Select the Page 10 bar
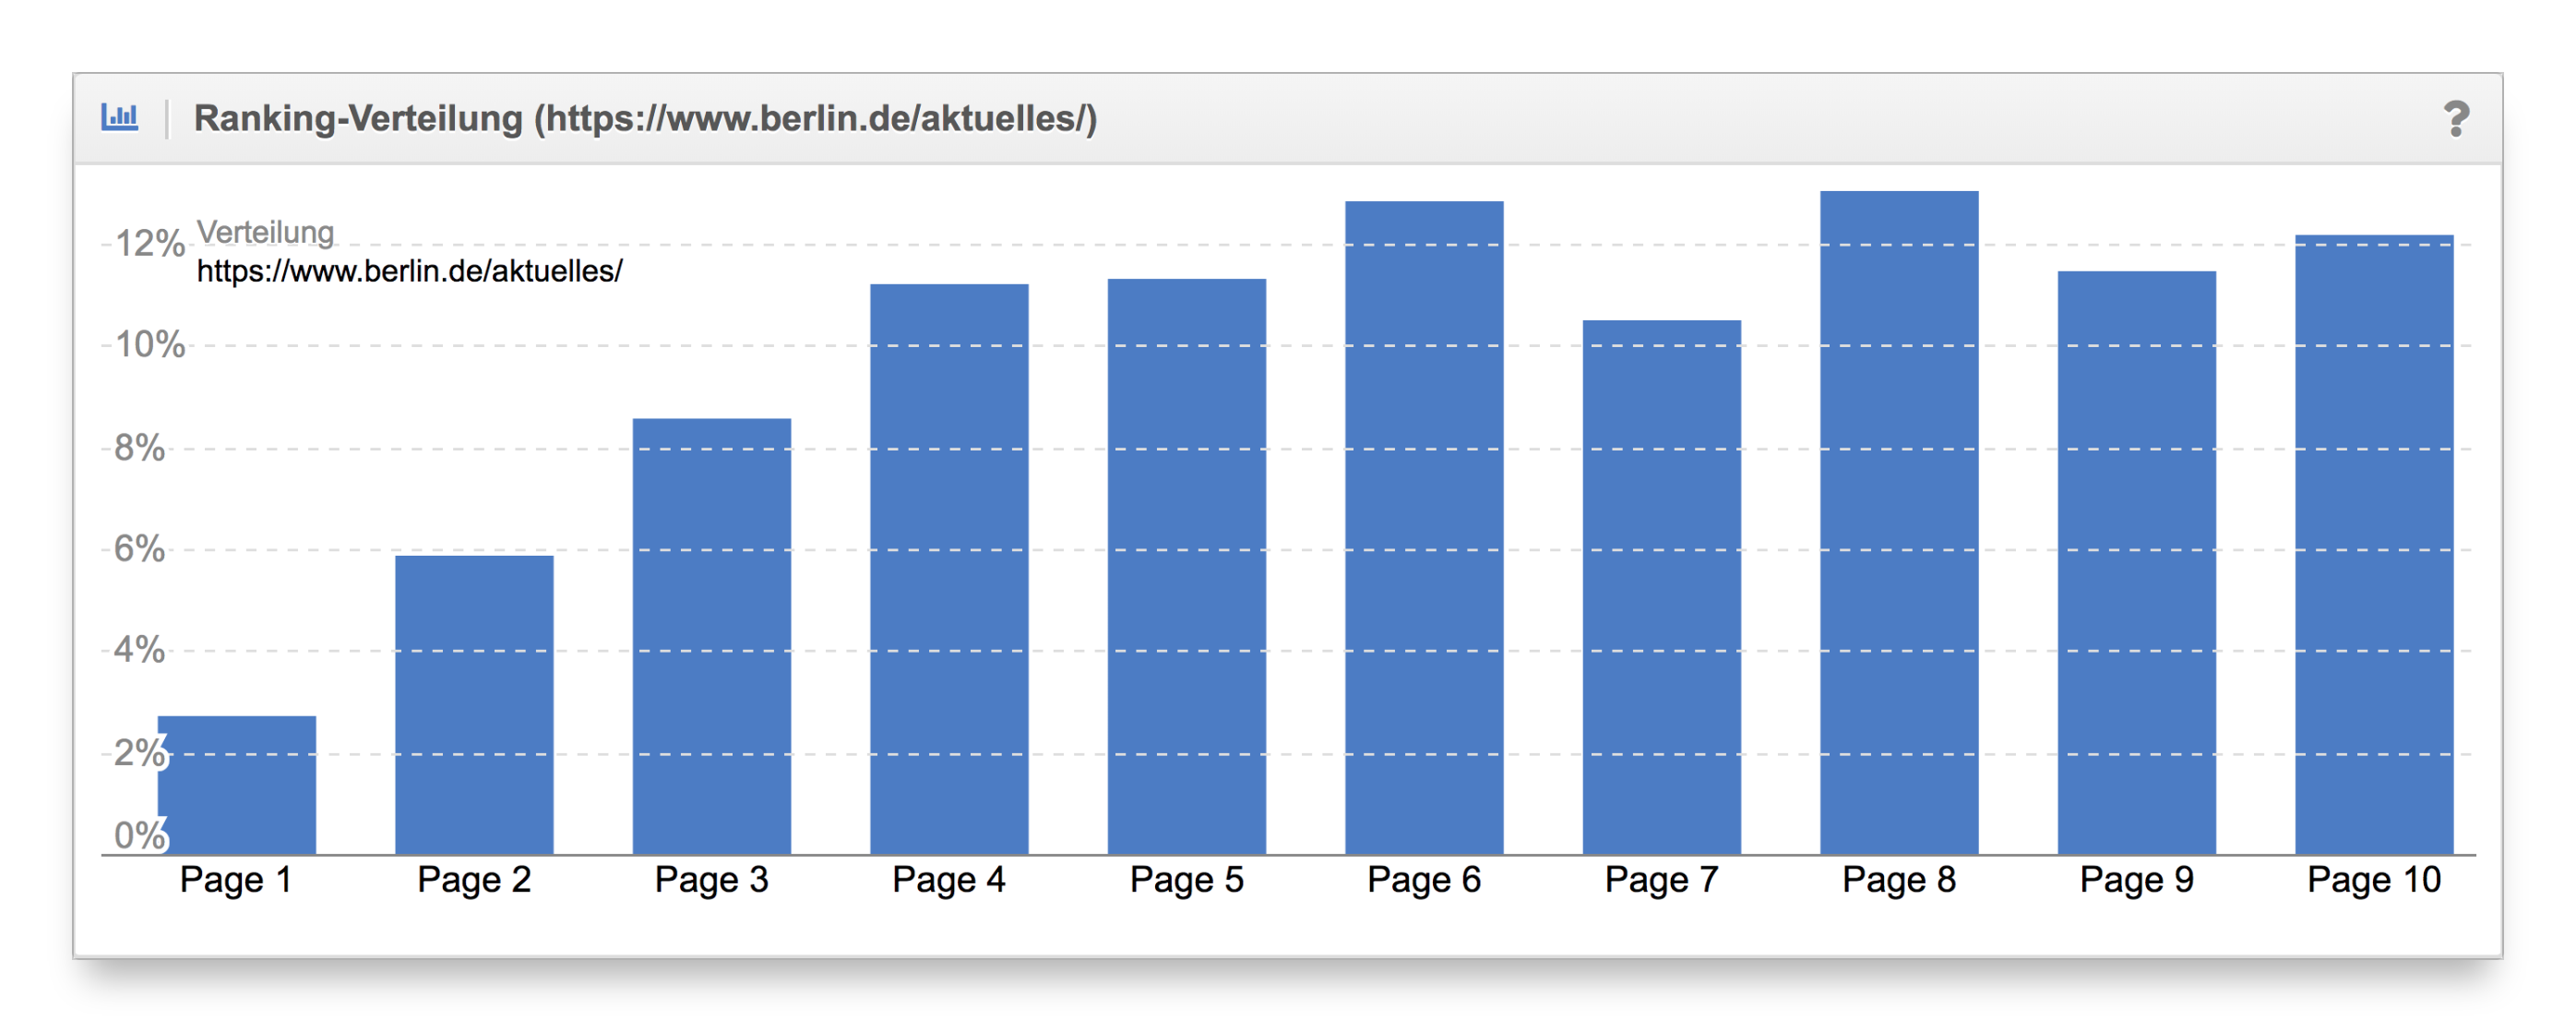 (2374, 544)
